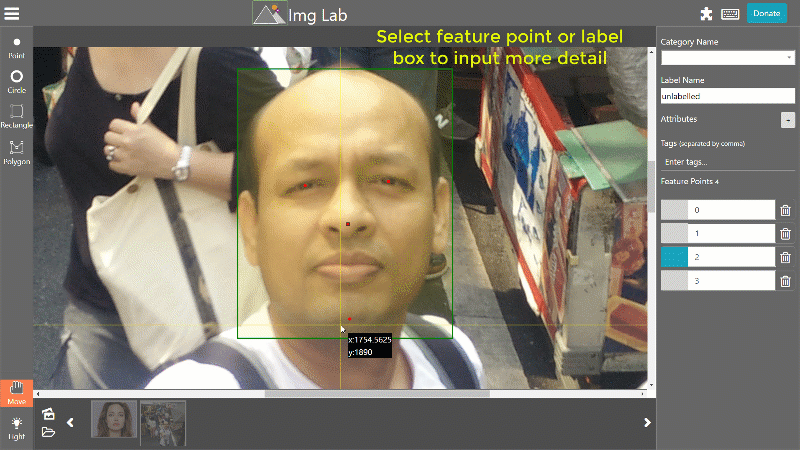
Task: Click the 'Feature Points 4' heading
Action: pos(689,182)
